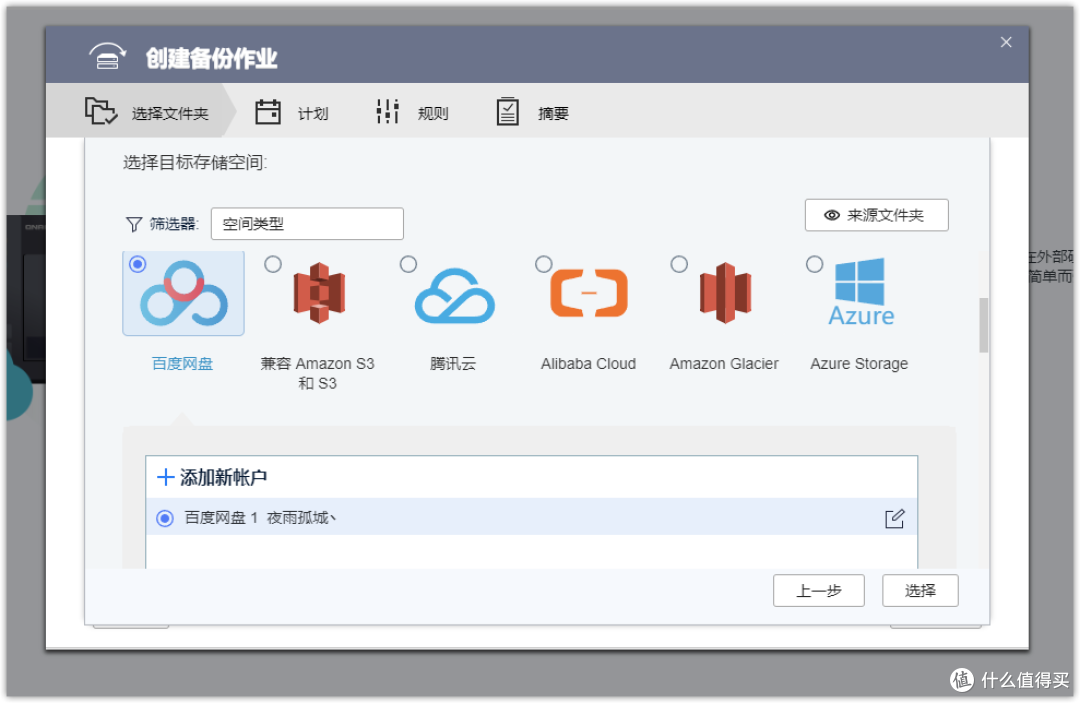Image resolution: width=1080 pixels, height=703 pixels.
Task: Click the Amazon Glacier label text
Action: pos(724,364)
